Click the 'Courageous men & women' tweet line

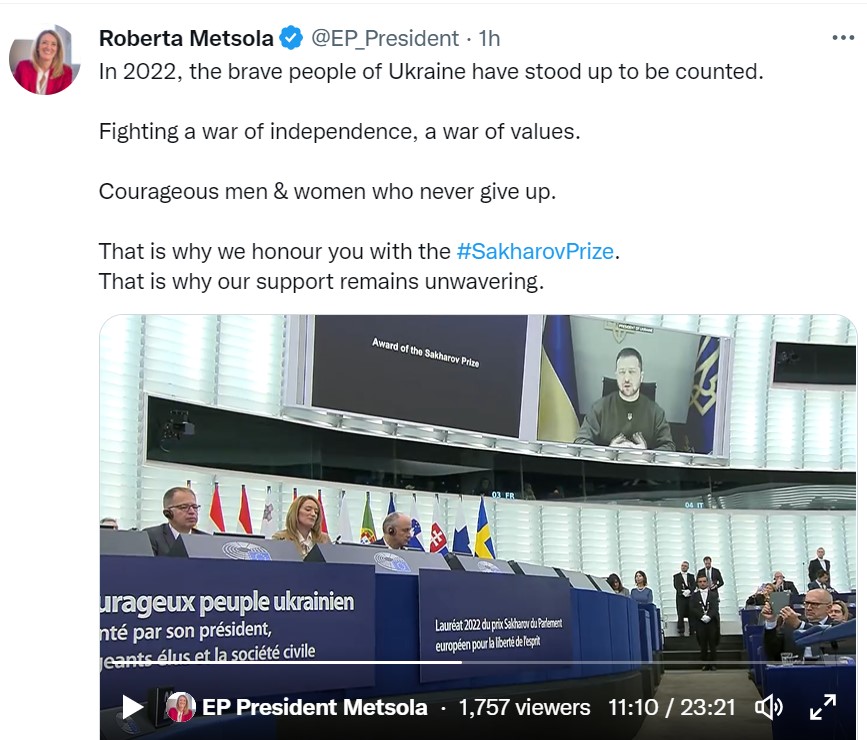[x=326, y=191]
